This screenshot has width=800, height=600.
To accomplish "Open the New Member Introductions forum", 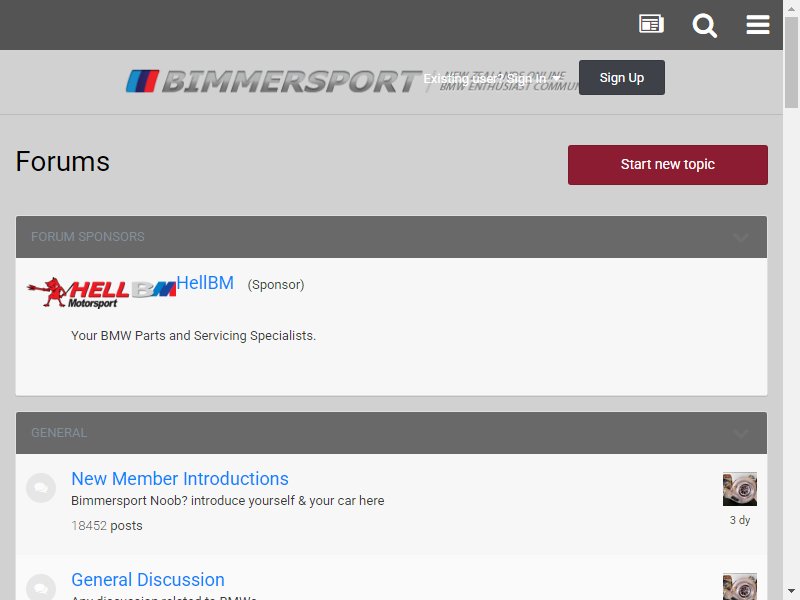I will point(180,479).
